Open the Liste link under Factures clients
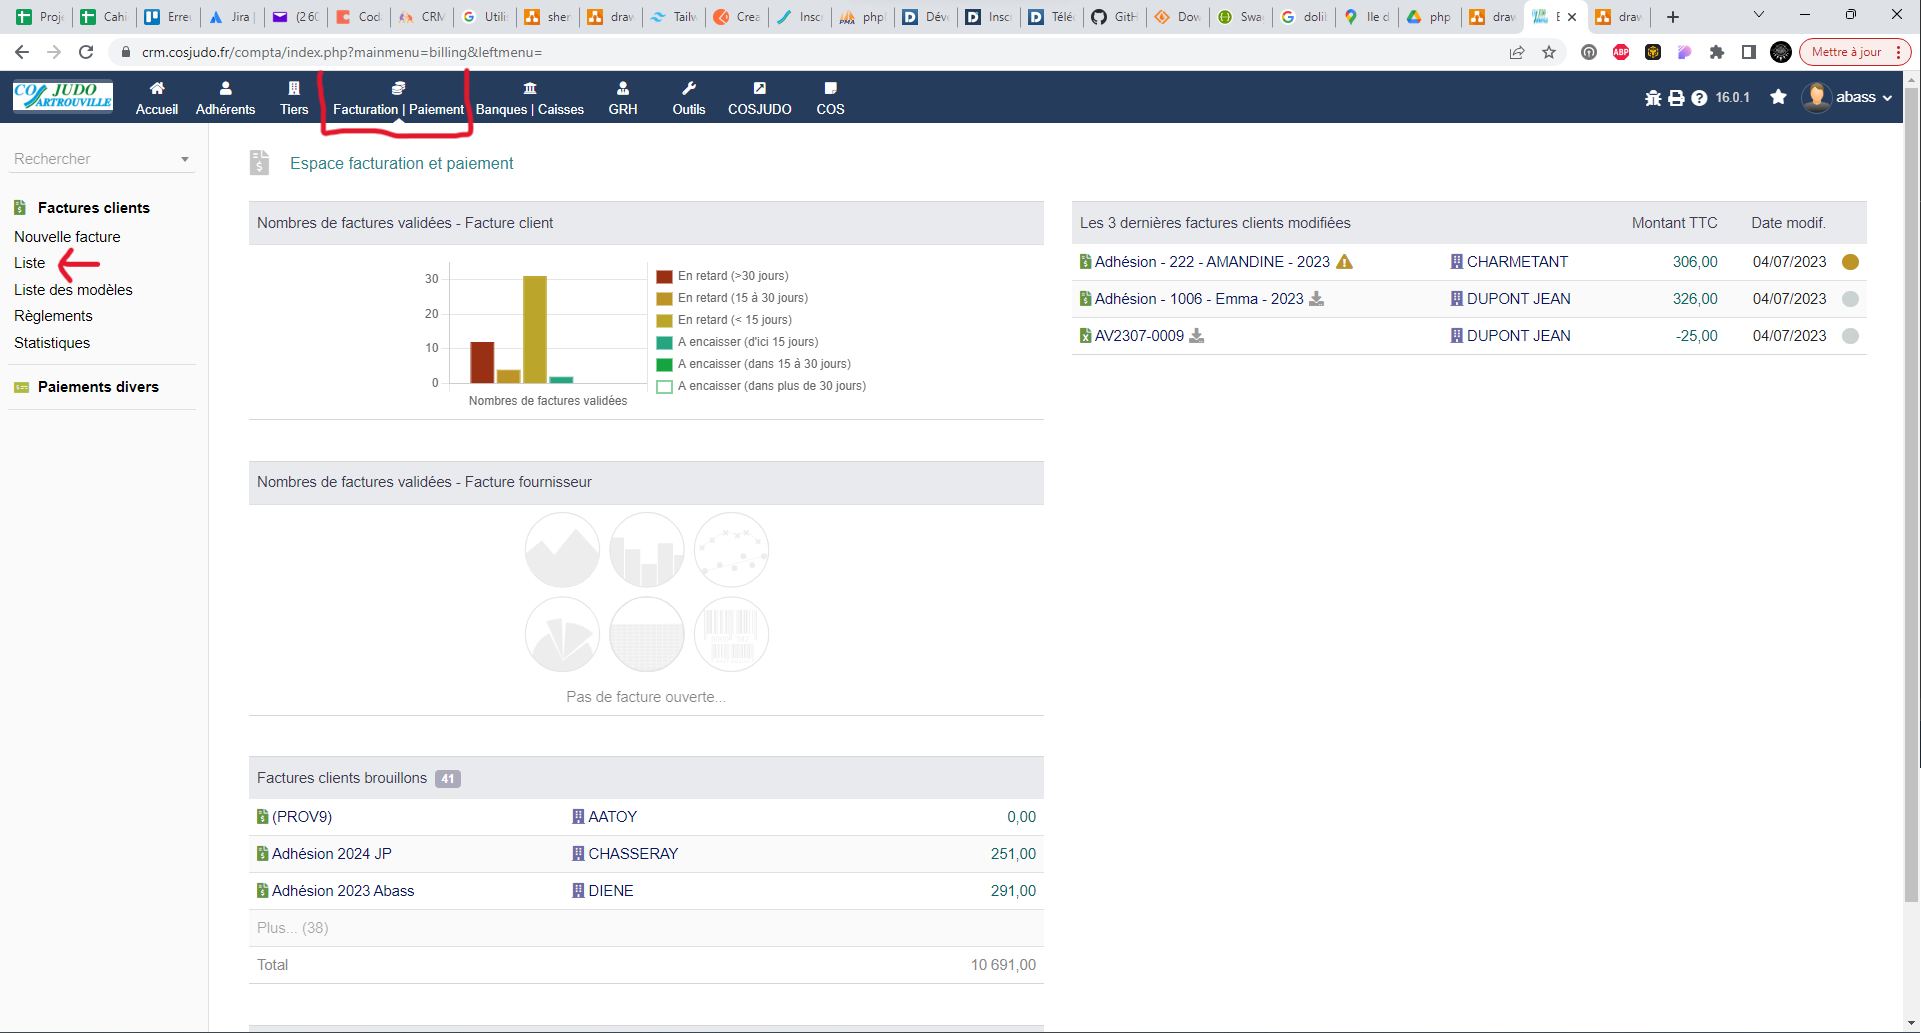Image resolution: width=1921 pixels, height=1033 pixels. pos(29,263)
